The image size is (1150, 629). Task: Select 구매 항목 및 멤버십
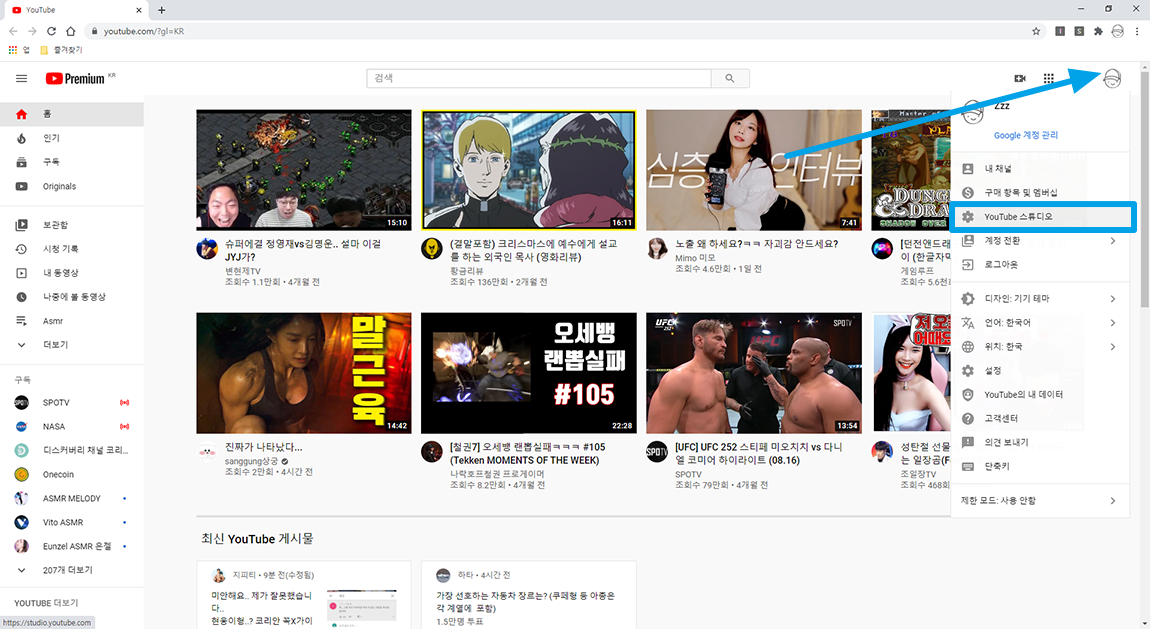[x=1040, y=193]
